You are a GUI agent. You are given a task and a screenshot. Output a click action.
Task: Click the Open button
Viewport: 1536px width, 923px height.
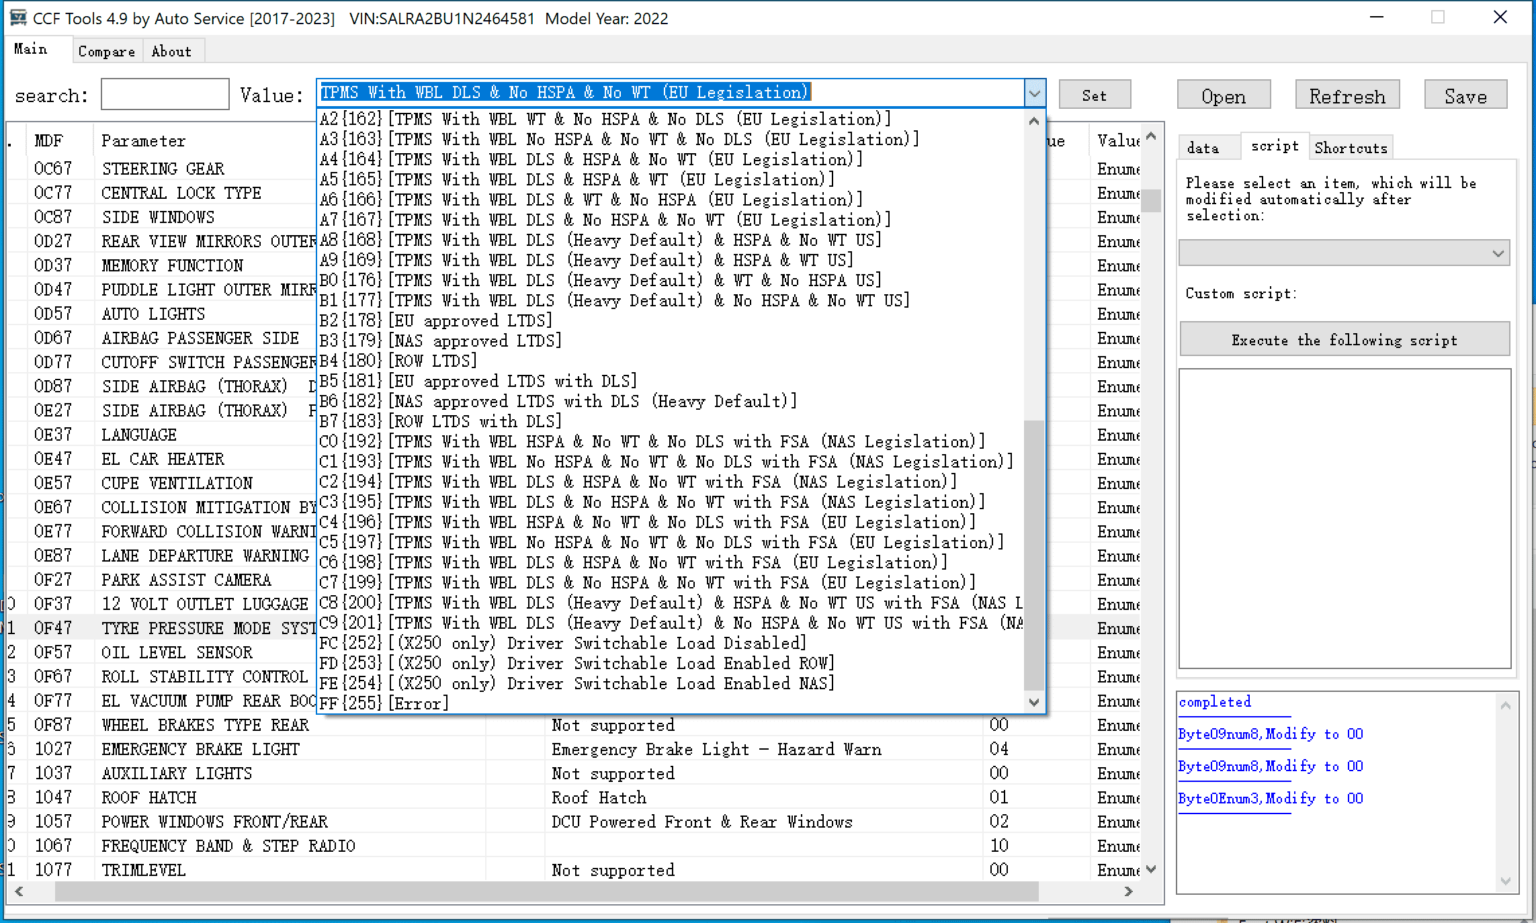1223,94
